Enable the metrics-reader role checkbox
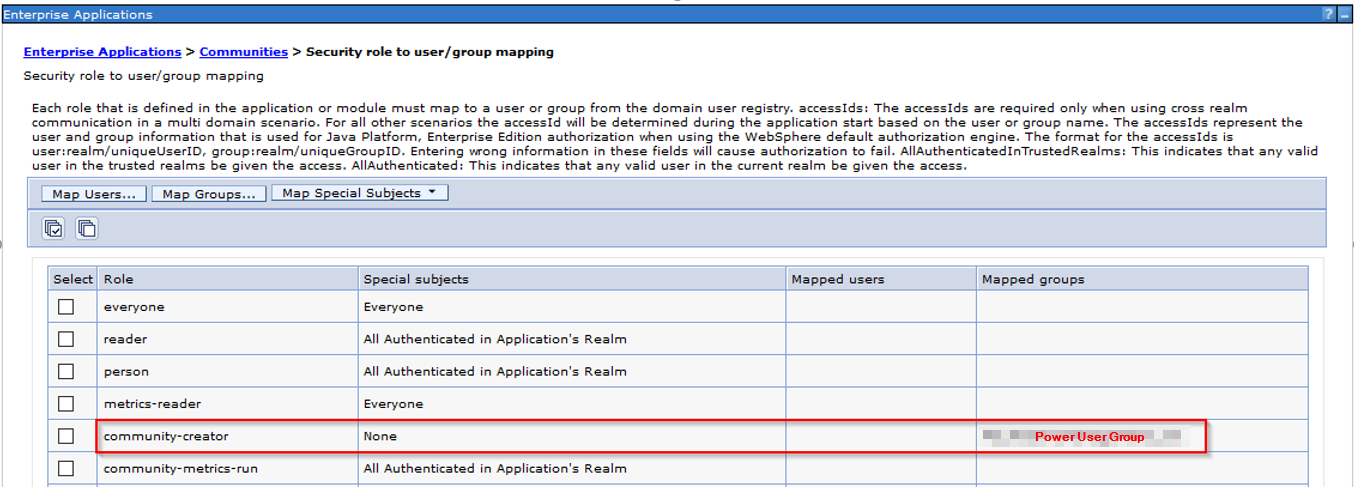This screenshot has height=487, width=1354. click(66, 404)
